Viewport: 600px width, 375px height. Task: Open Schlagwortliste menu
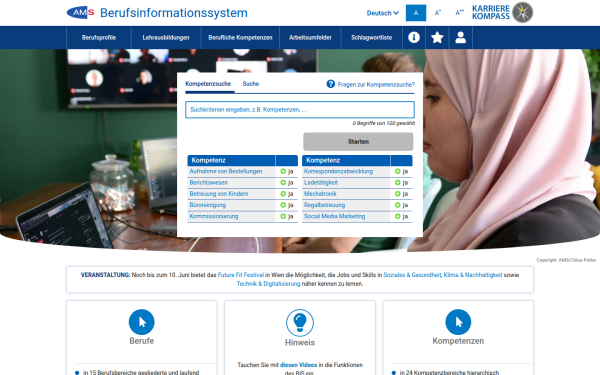pyautogui.click(x=372, y=38)
